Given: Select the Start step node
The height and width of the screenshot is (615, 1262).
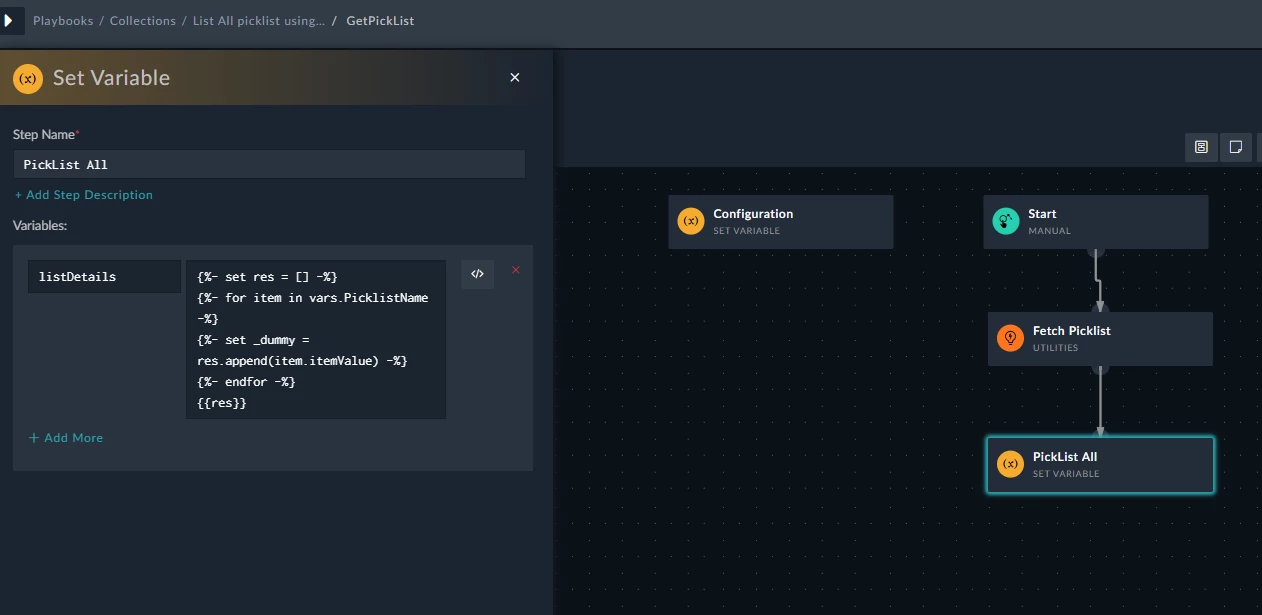Looking at the screenshot, I should 1096,222.
